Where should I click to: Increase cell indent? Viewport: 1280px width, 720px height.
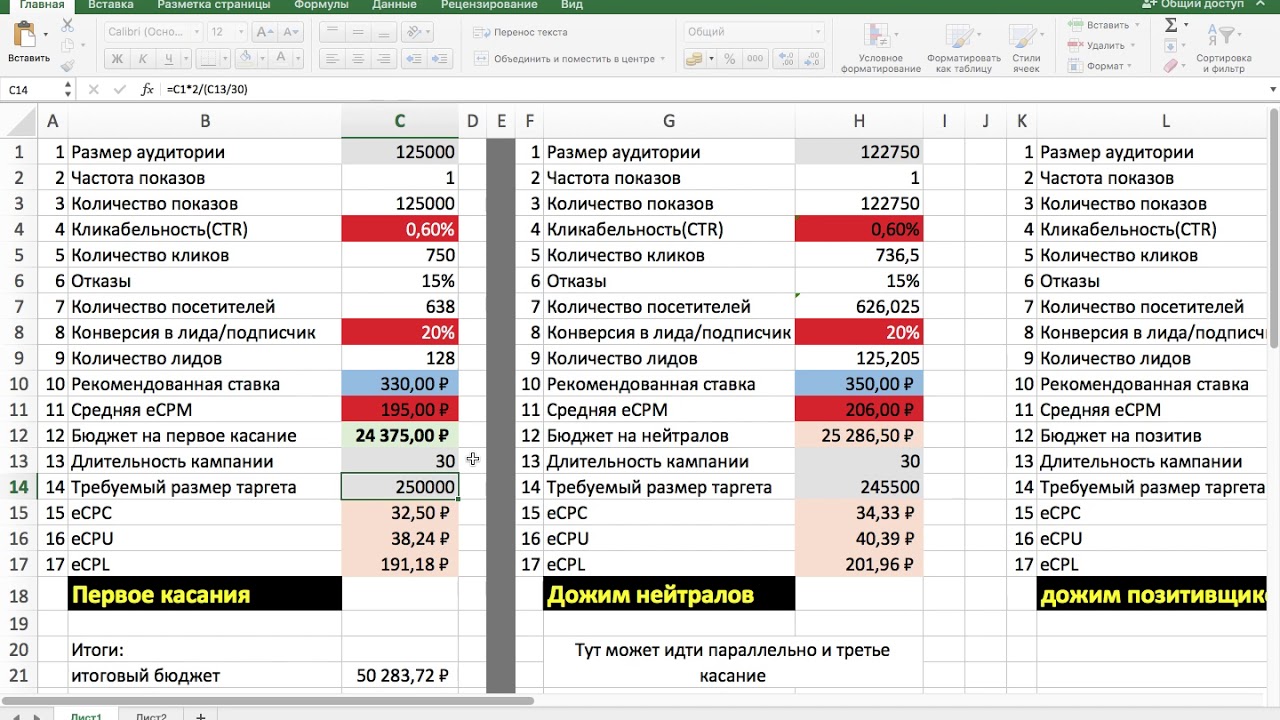(439, 59)
